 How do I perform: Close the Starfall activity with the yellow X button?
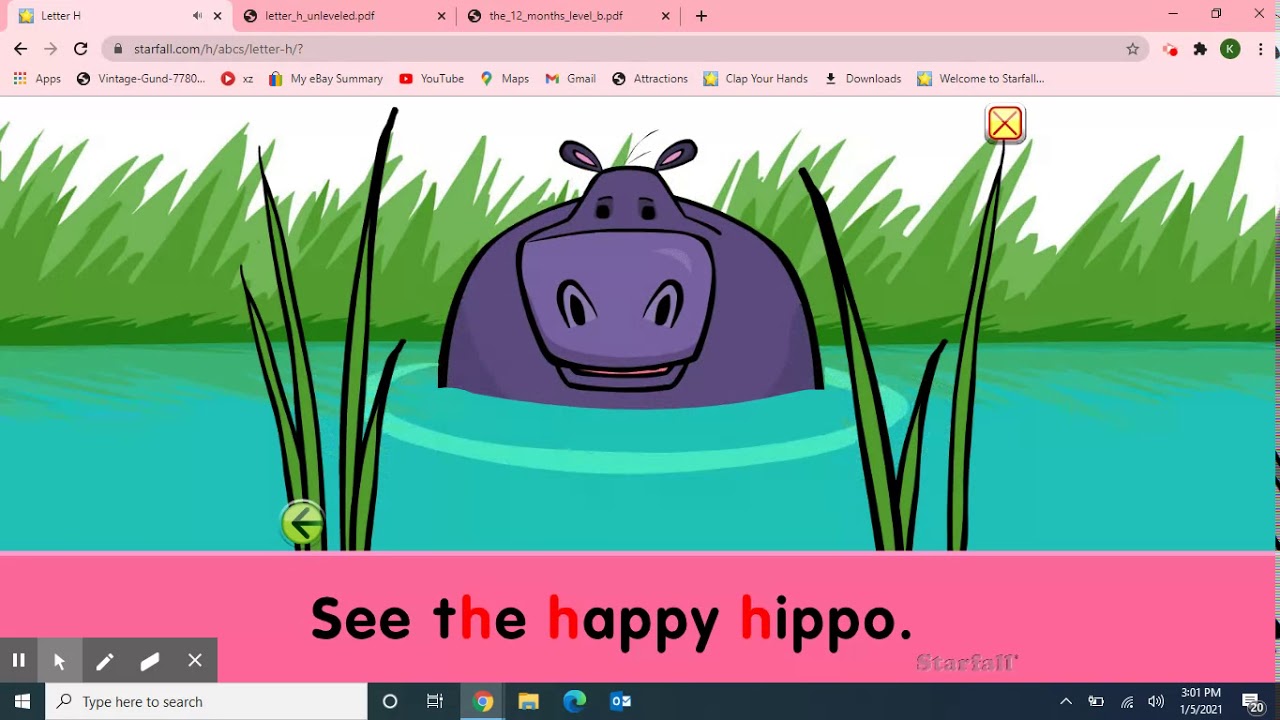point(1005,124)
